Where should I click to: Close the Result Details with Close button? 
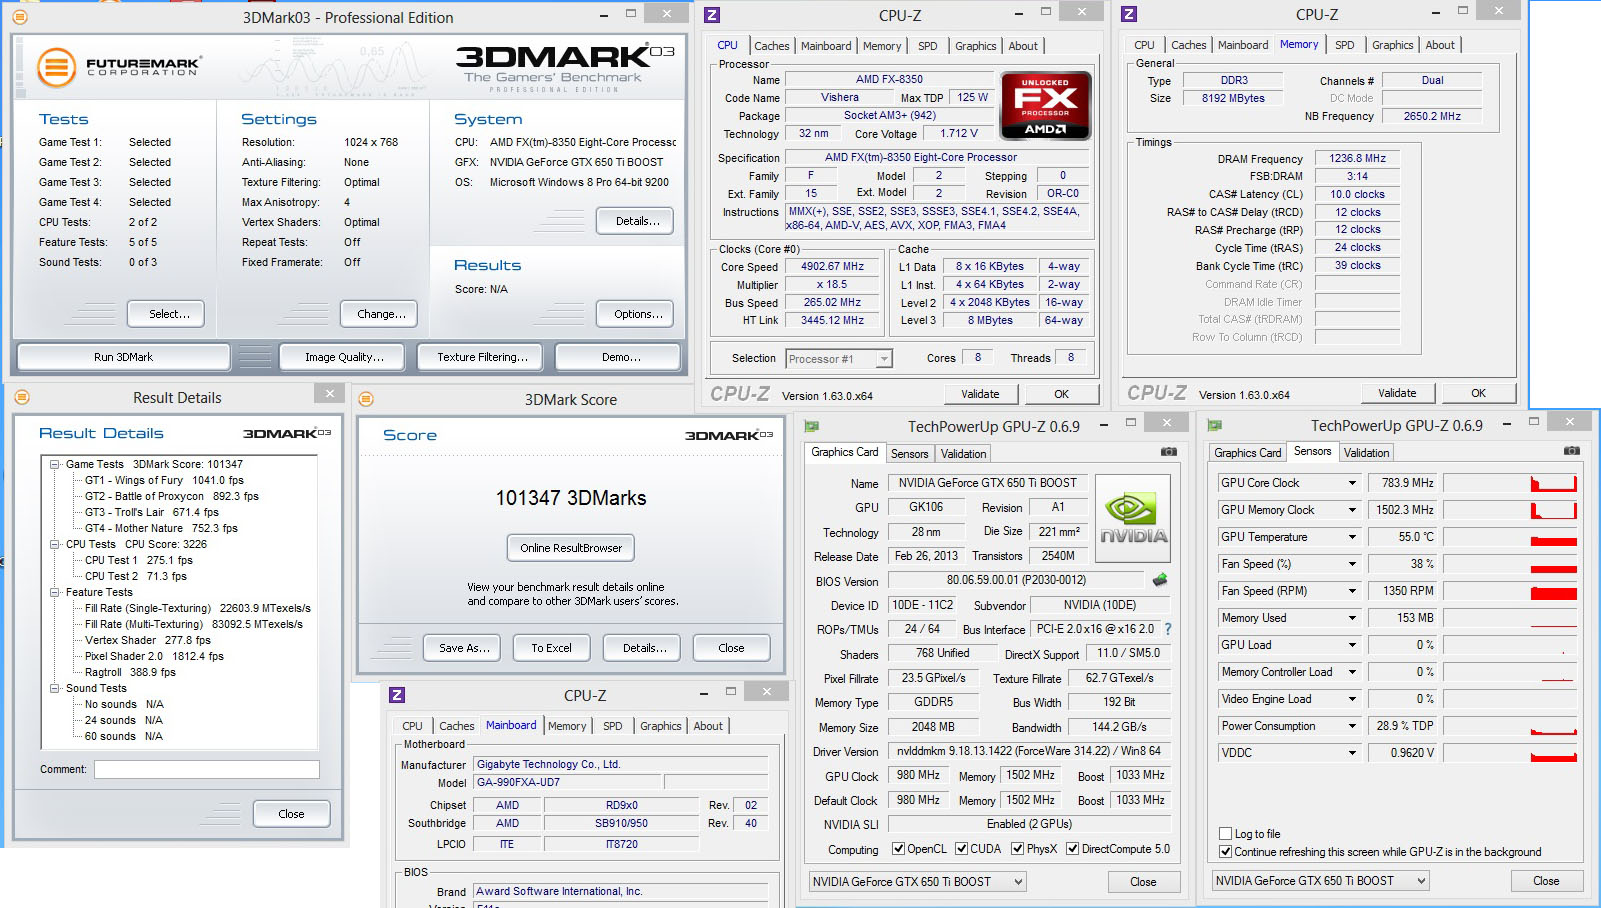tap(291, 814)
